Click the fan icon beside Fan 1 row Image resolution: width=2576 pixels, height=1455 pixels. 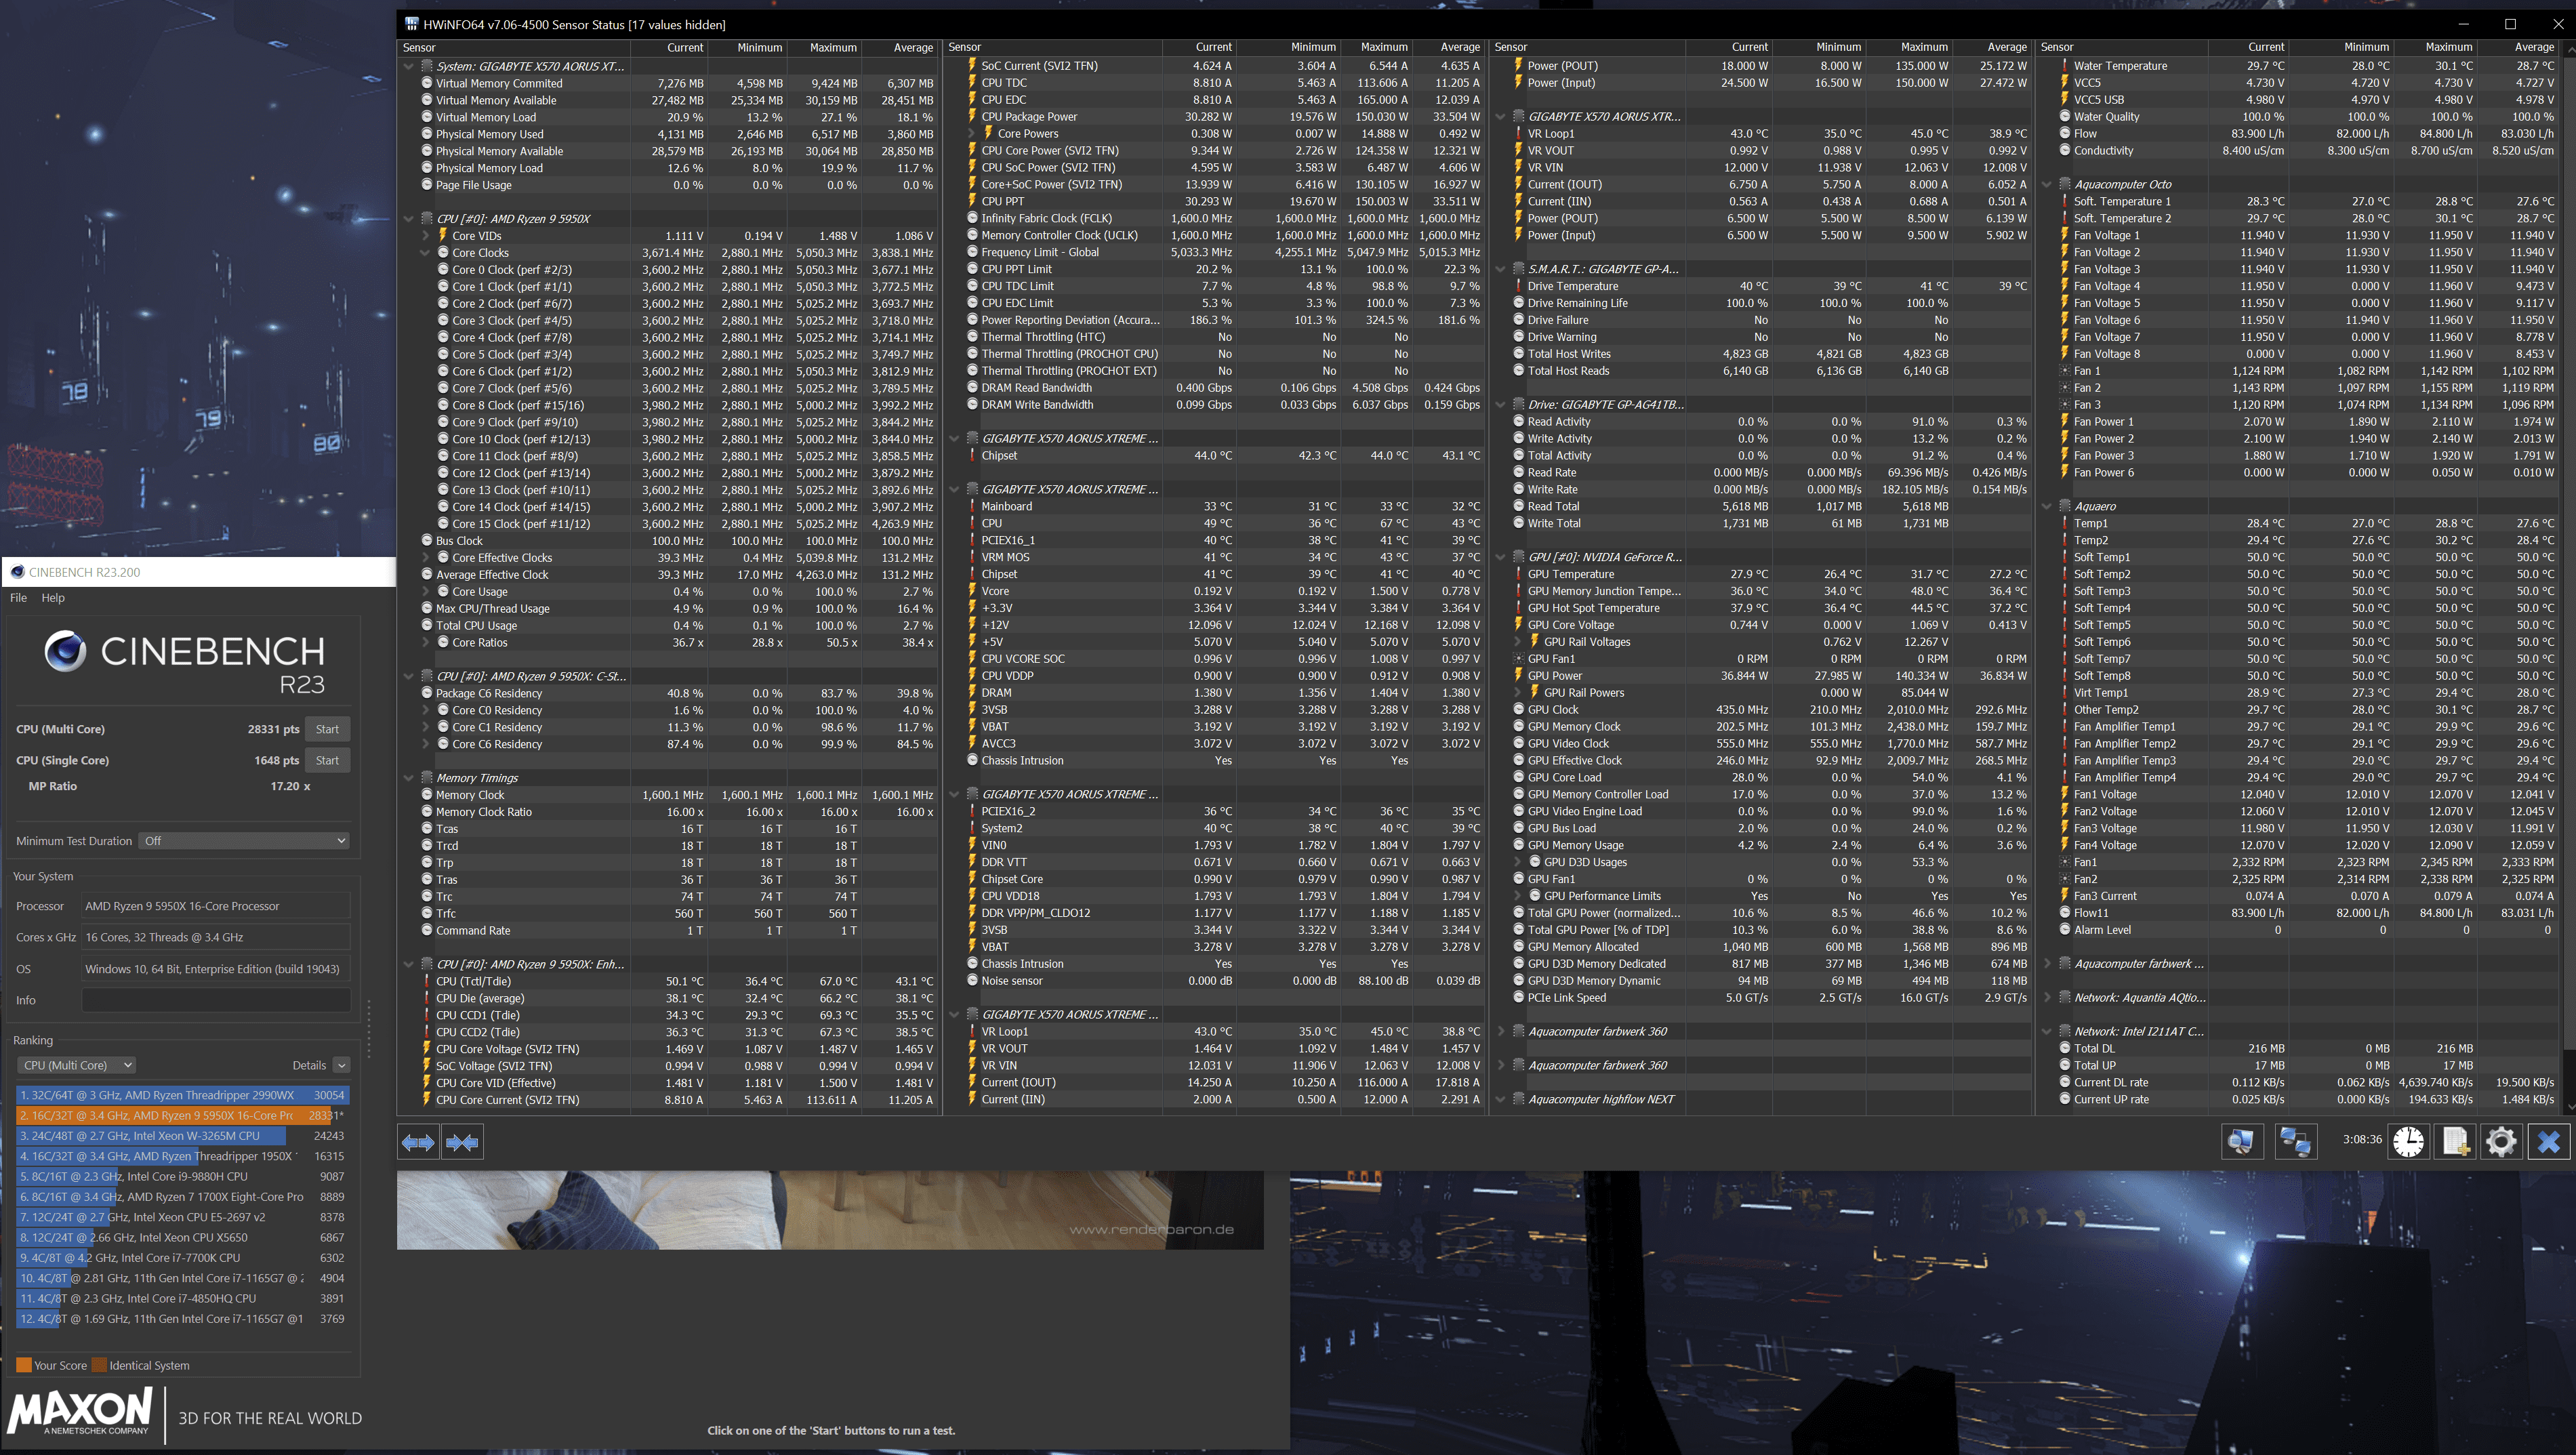coord(2064,371)
